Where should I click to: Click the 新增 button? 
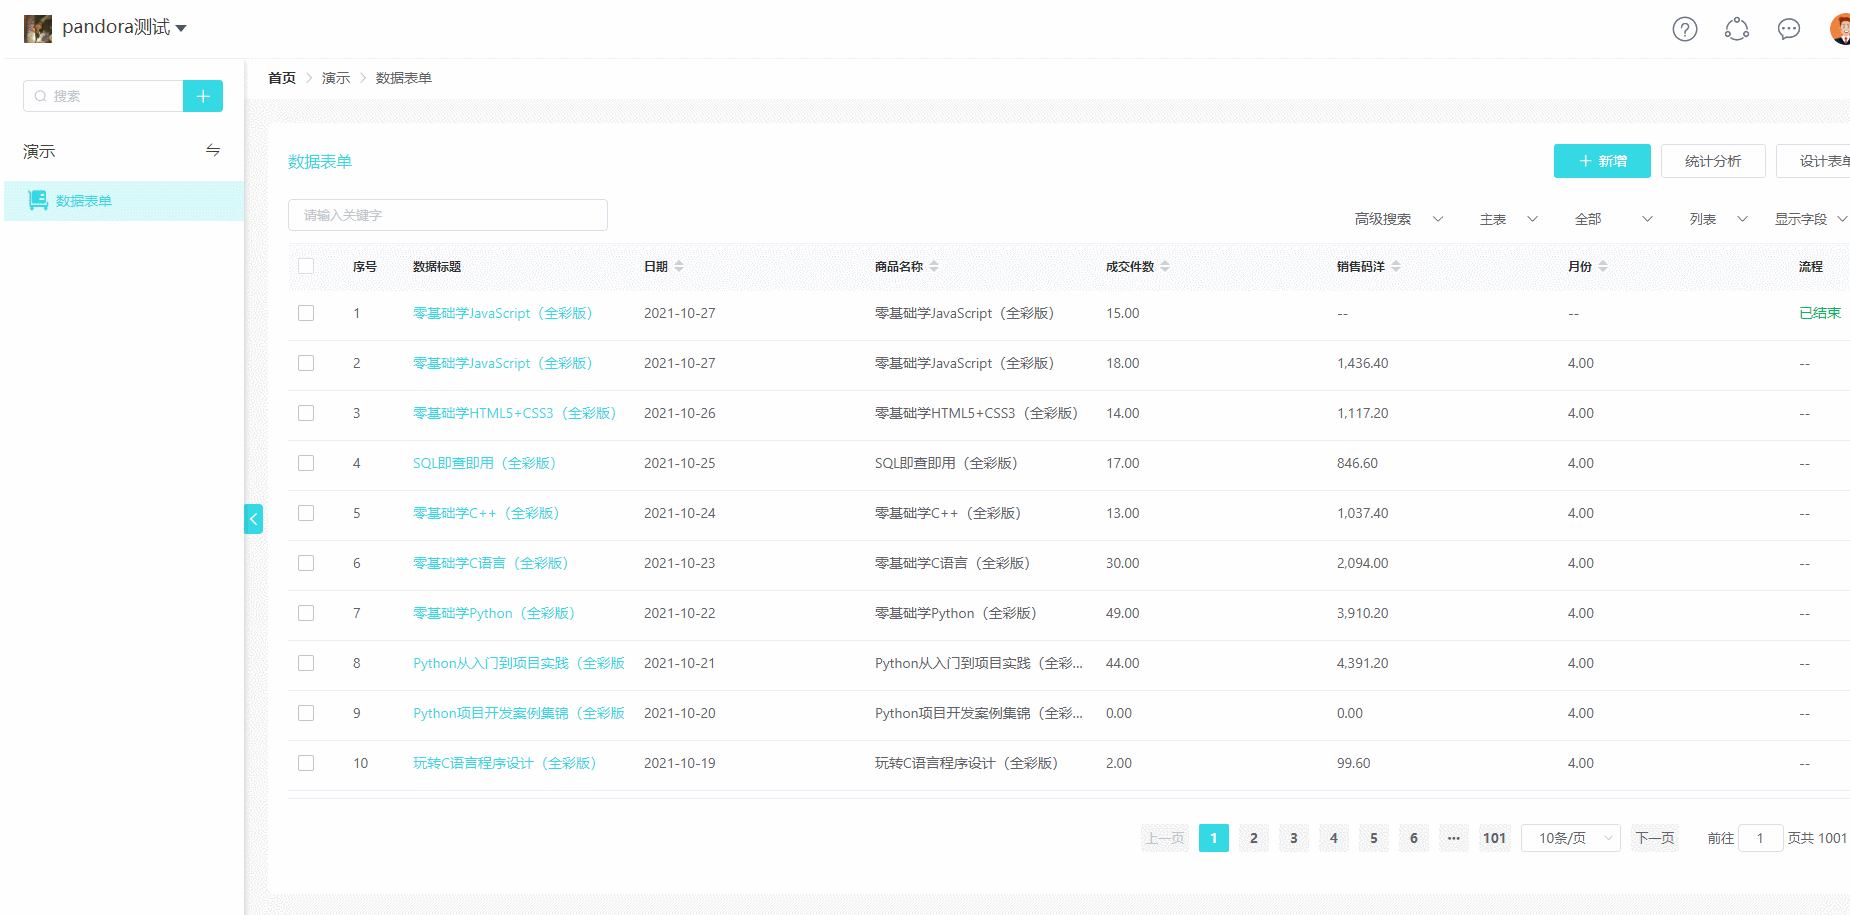click(1602, 161)
